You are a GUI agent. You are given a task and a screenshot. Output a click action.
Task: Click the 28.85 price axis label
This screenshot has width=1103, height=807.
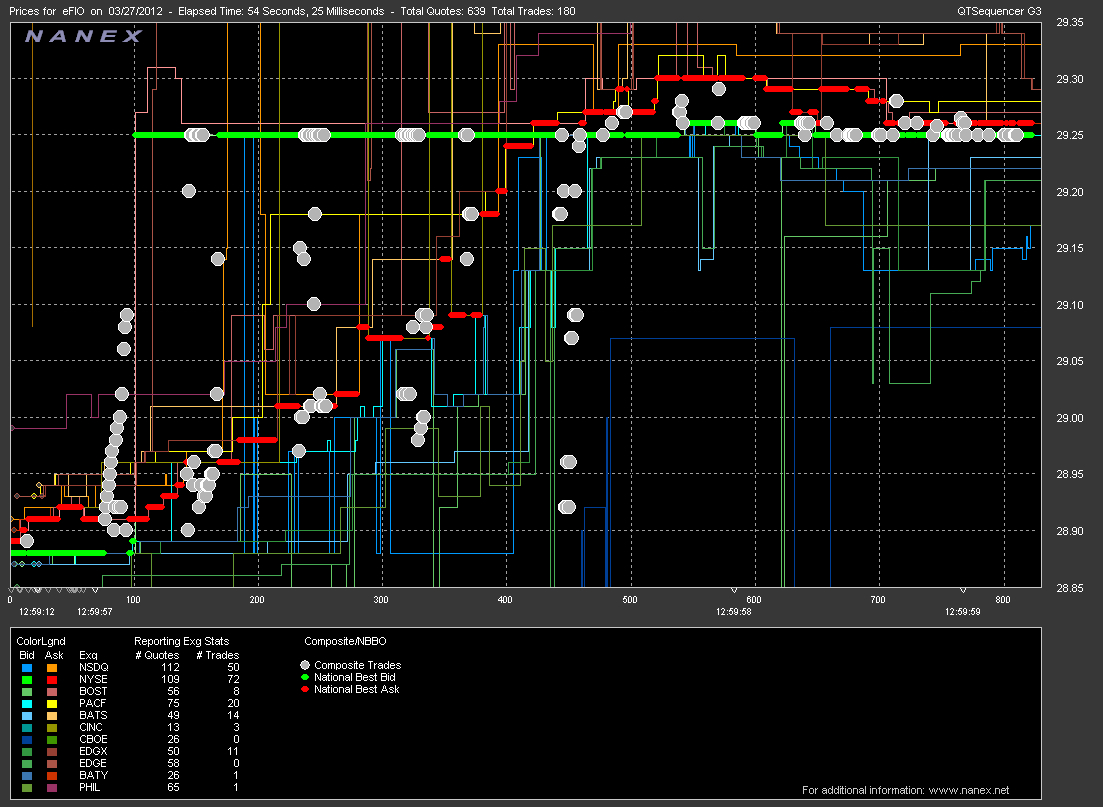pyautogui.click(x=1069, y=587)
